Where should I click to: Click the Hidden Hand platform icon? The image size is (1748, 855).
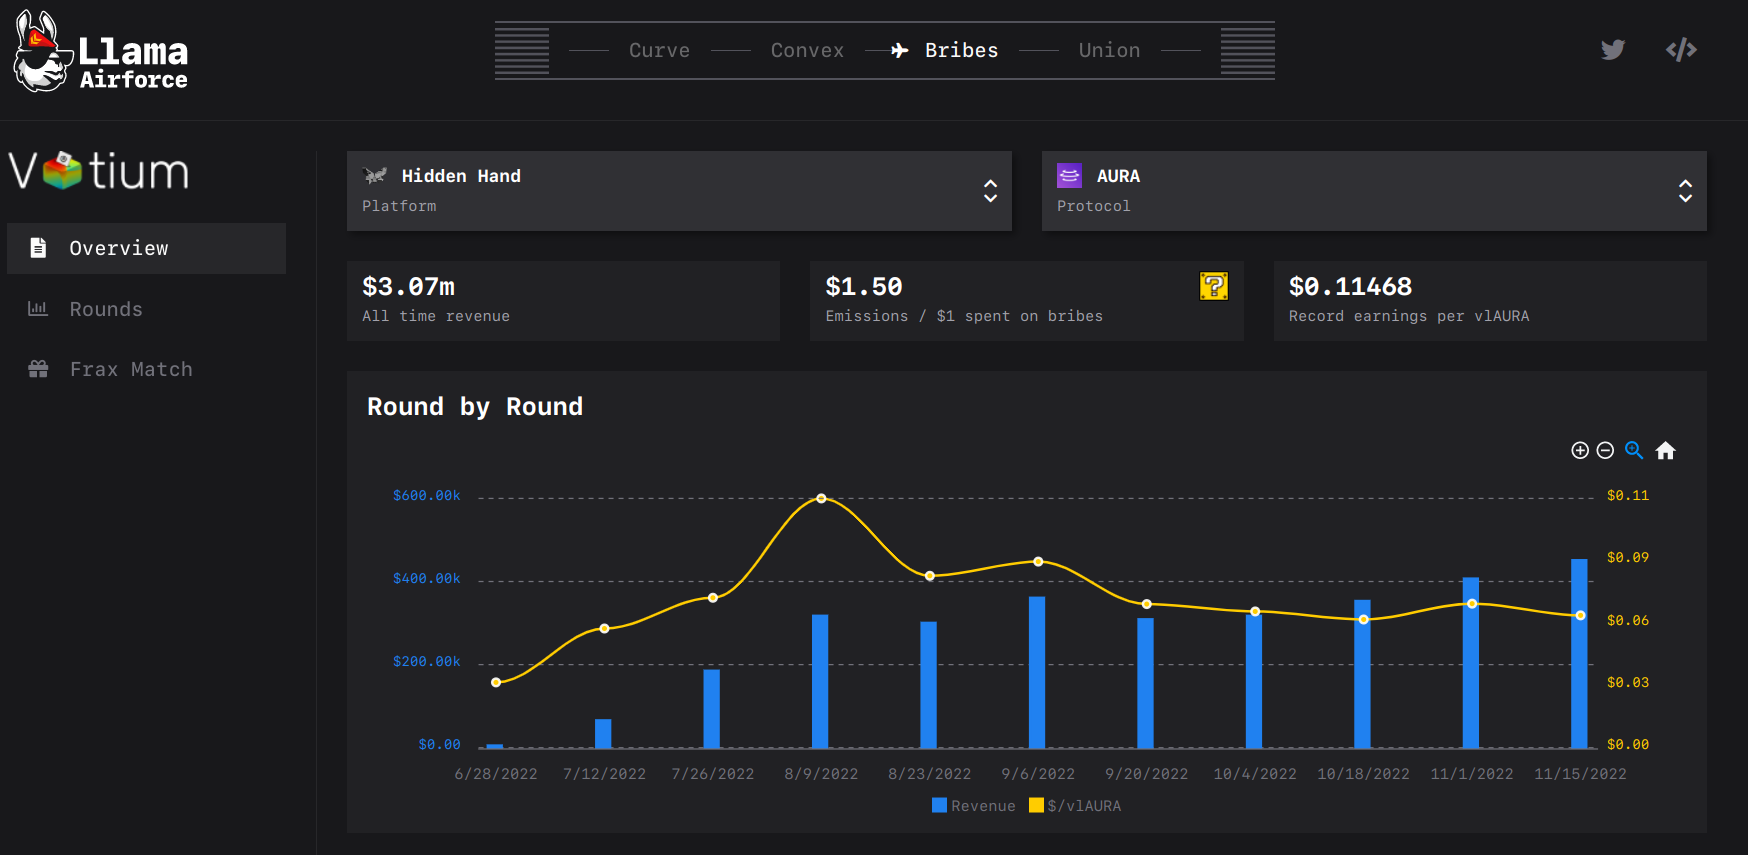coord(375,176)
